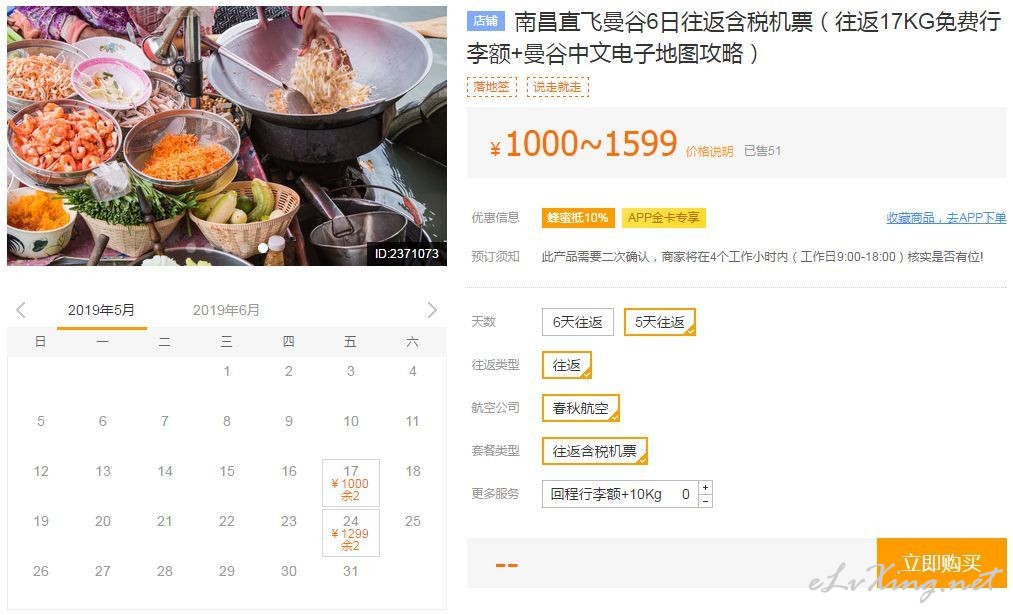Switch to the 2019年5月 tab
1013x615 pixels.
(101, 311)
